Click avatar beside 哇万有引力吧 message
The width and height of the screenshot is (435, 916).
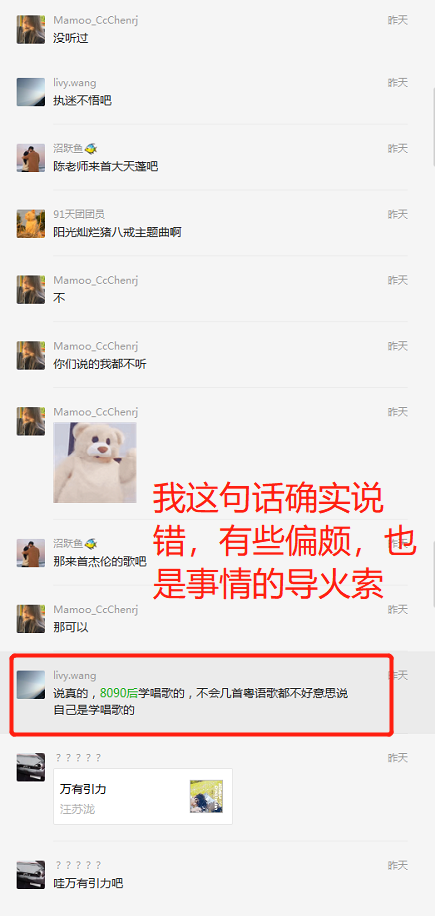click(x=30, y=875)
